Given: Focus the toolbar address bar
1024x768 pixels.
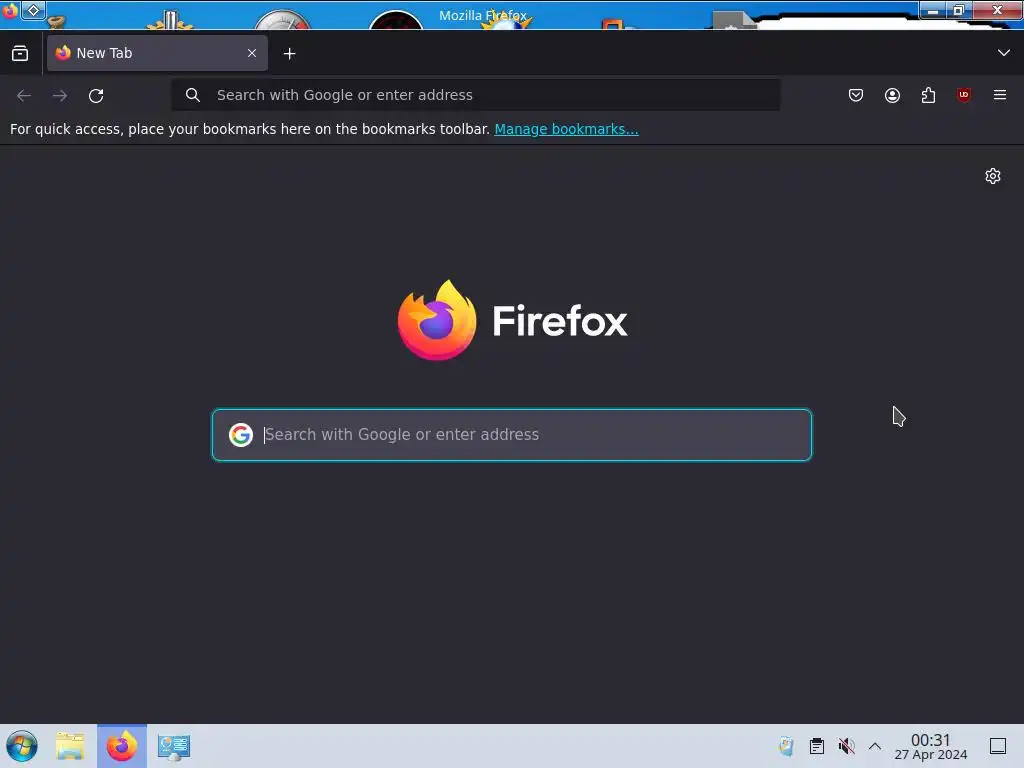Looking at the screenshot, I should (475, 95).
